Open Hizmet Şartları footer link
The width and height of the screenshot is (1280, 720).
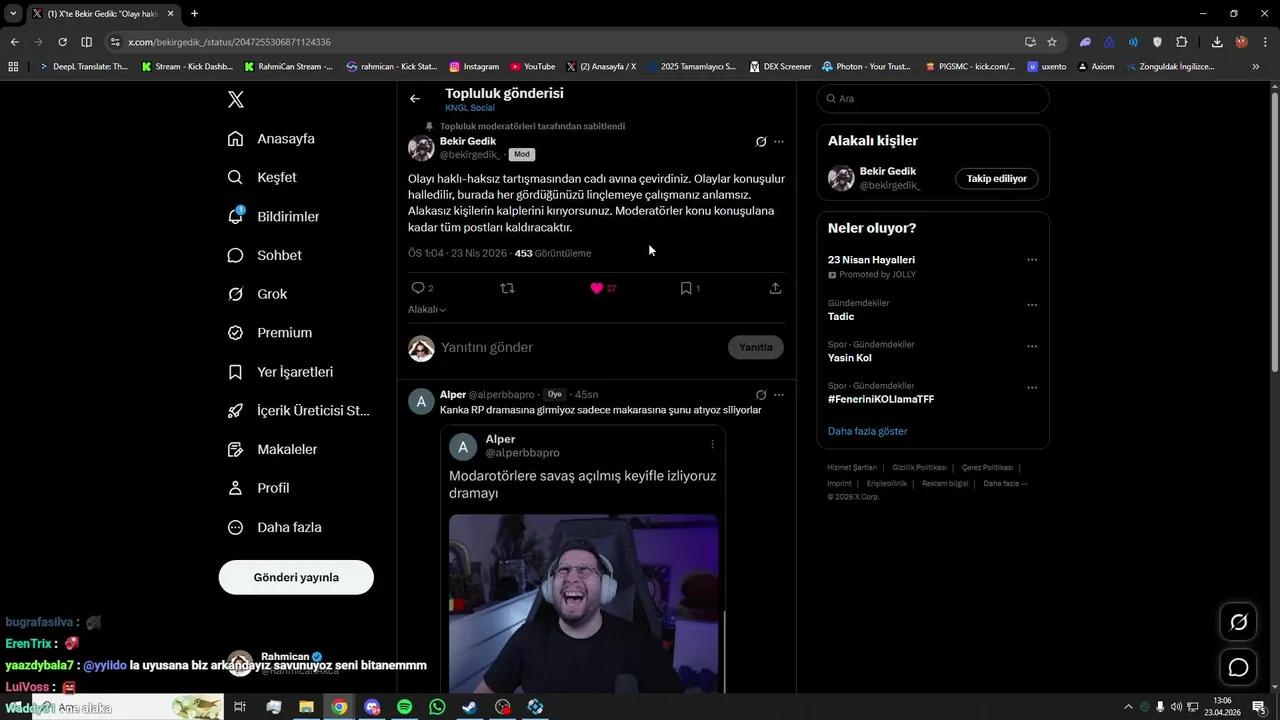pos(852,467)
